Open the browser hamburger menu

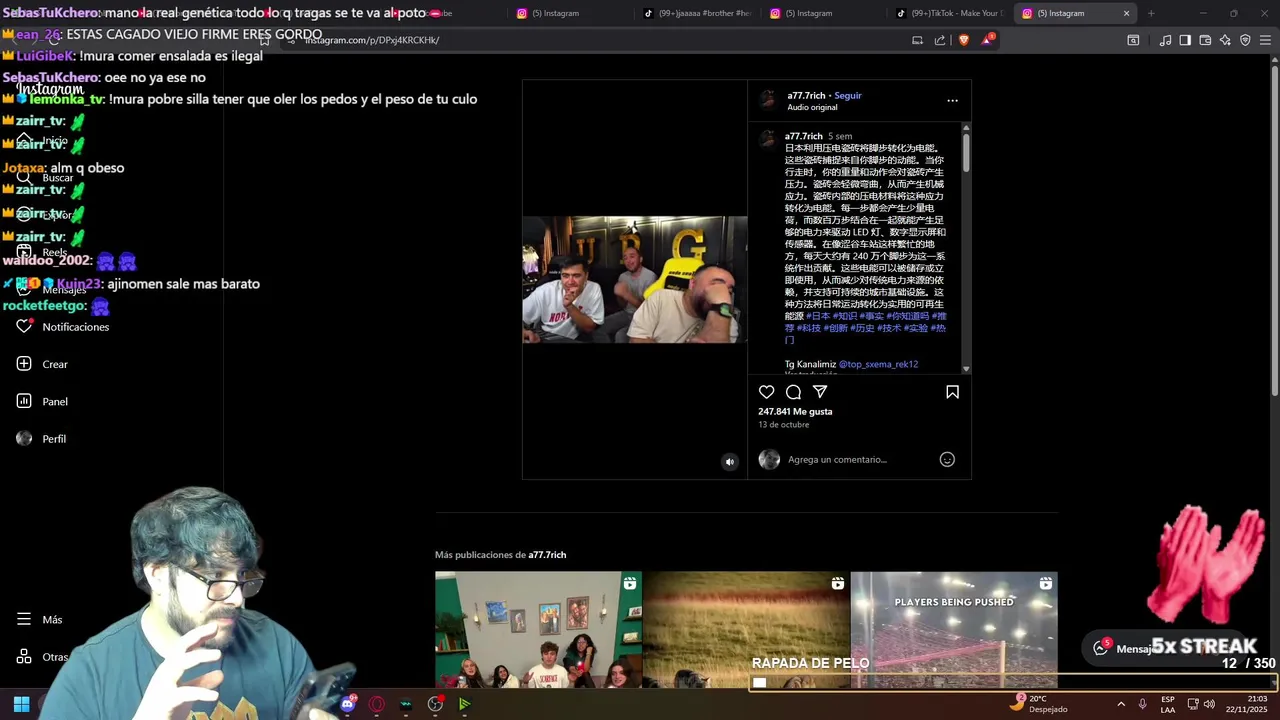(x=1265, y=40)
